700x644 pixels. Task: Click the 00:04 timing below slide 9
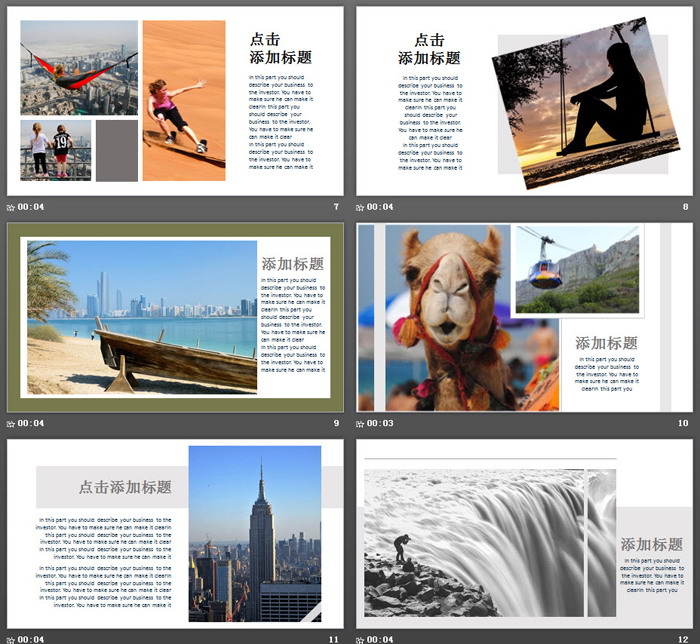click(31, 423)
